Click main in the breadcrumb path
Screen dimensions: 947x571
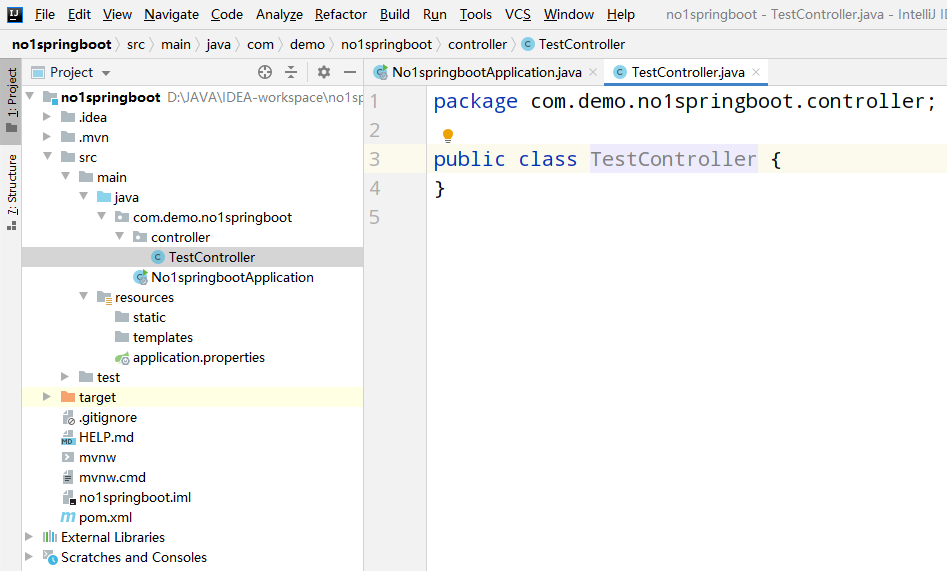[x=176, y=44]
